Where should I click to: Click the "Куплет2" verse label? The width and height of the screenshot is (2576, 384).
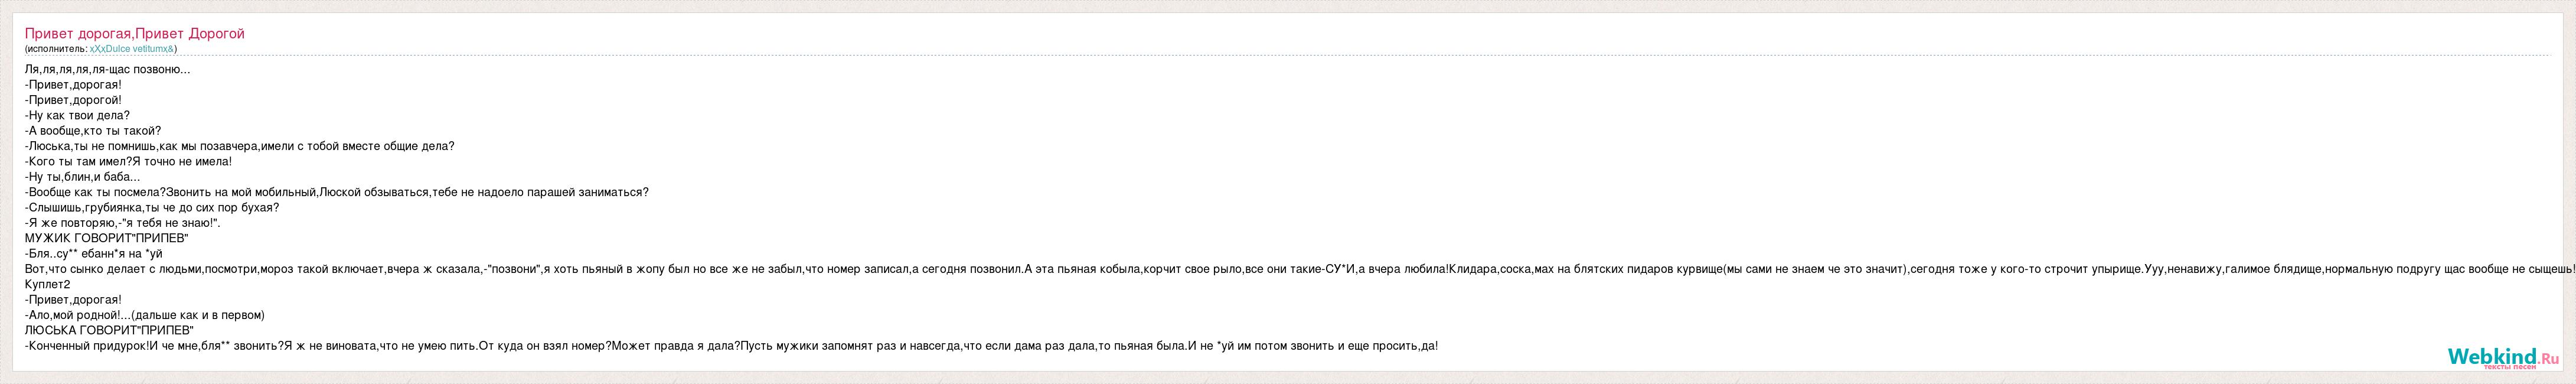pyautogui.click(x=47, y=284)
